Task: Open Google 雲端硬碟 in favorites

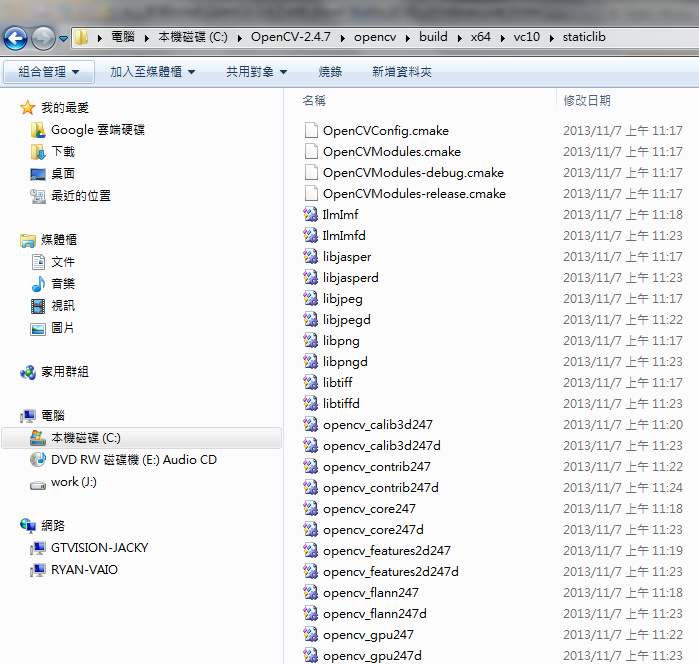Action: 98,130
